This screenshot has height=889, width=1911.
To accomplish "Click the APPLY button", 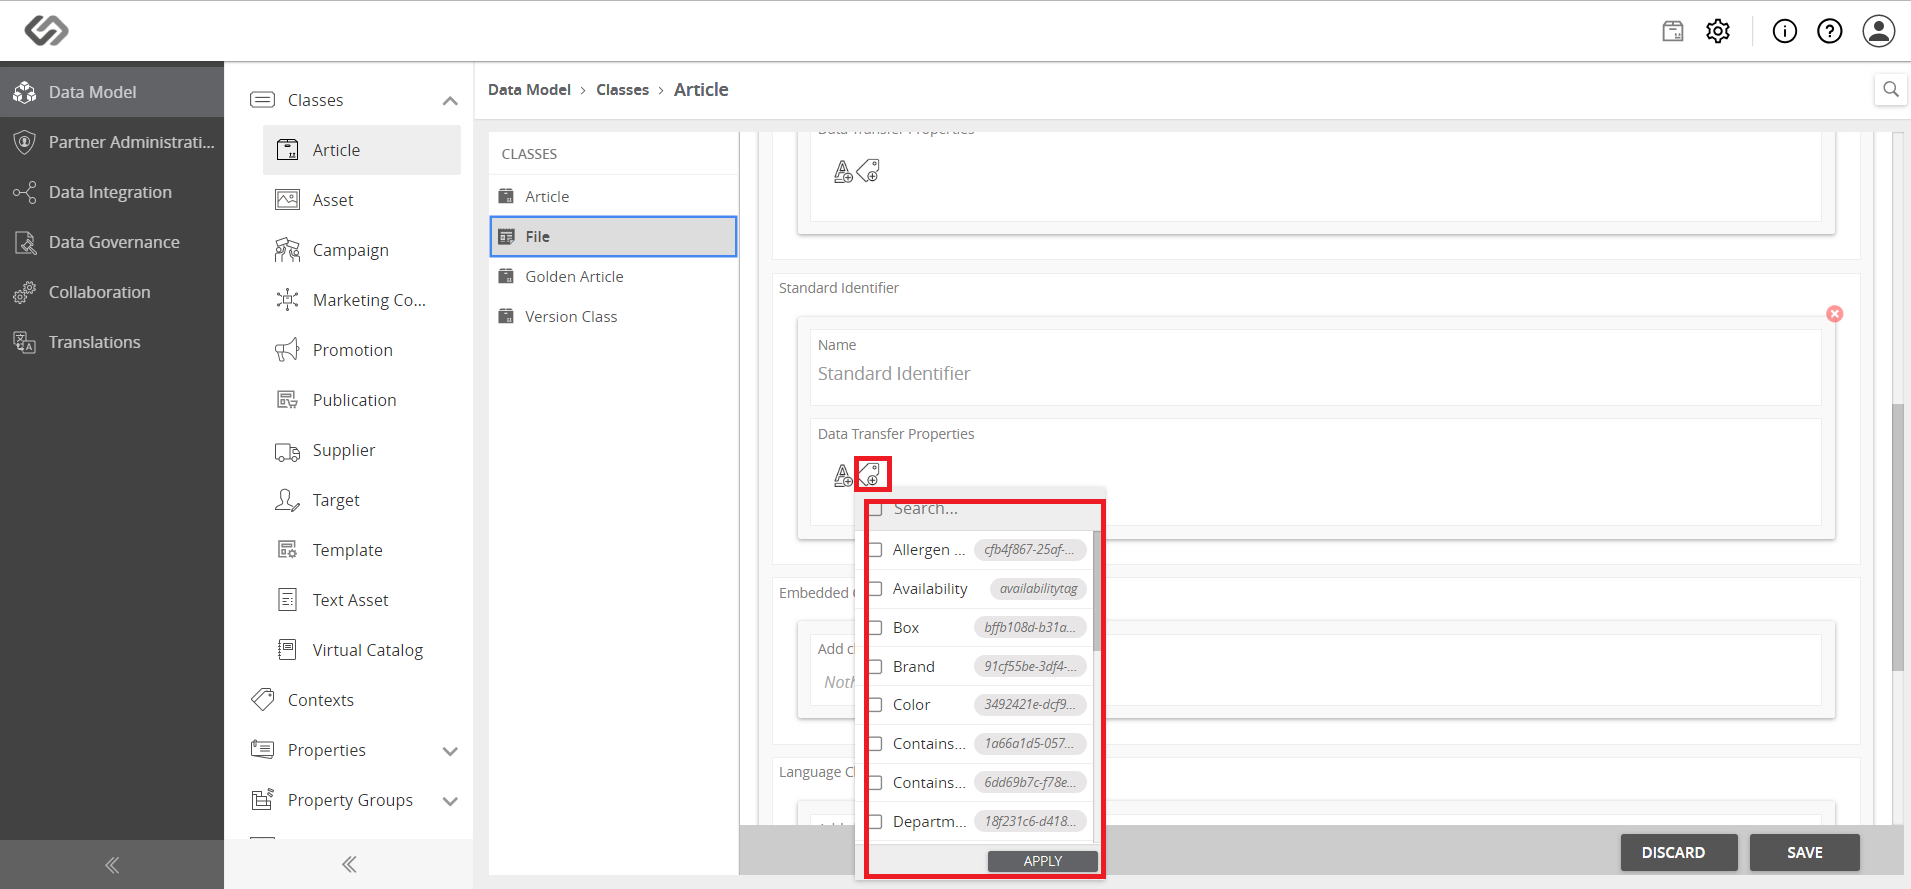I will (1042, 861).
